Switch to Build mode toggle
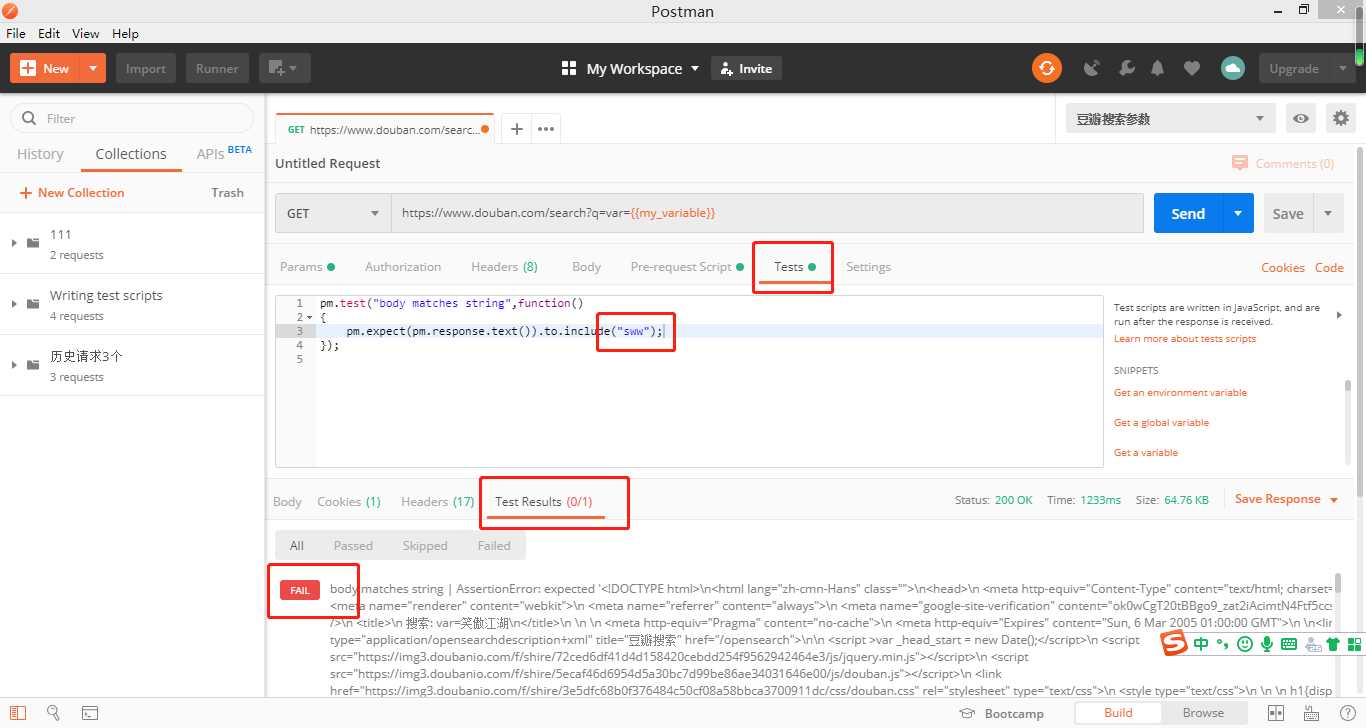 (x=1118, y=713)
